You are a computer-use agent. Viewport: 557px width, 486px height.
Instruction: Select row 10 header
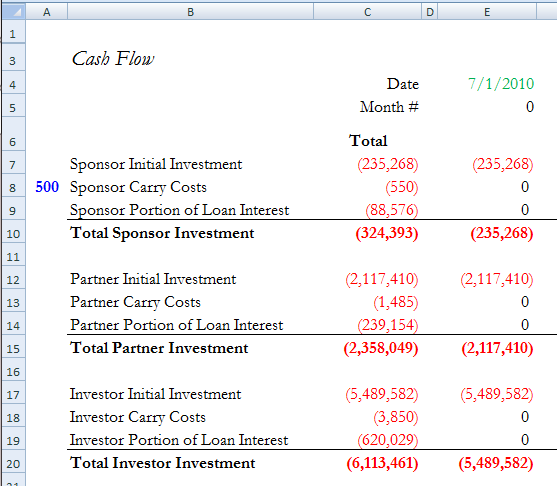(x=13, y=234)
